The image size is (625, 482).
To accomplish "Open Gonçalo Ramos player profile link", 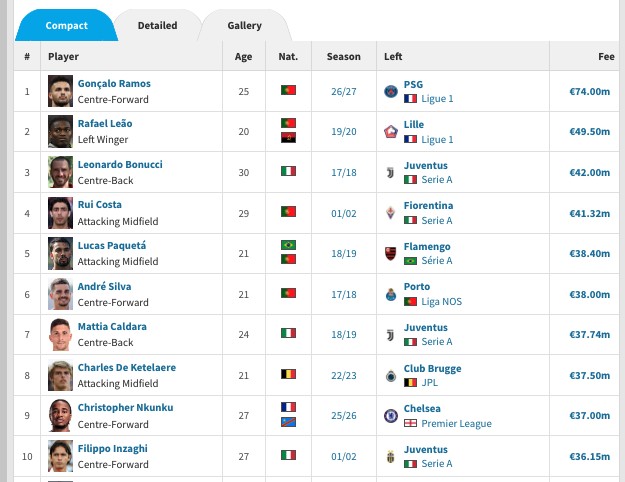I will tap(114, 84).
